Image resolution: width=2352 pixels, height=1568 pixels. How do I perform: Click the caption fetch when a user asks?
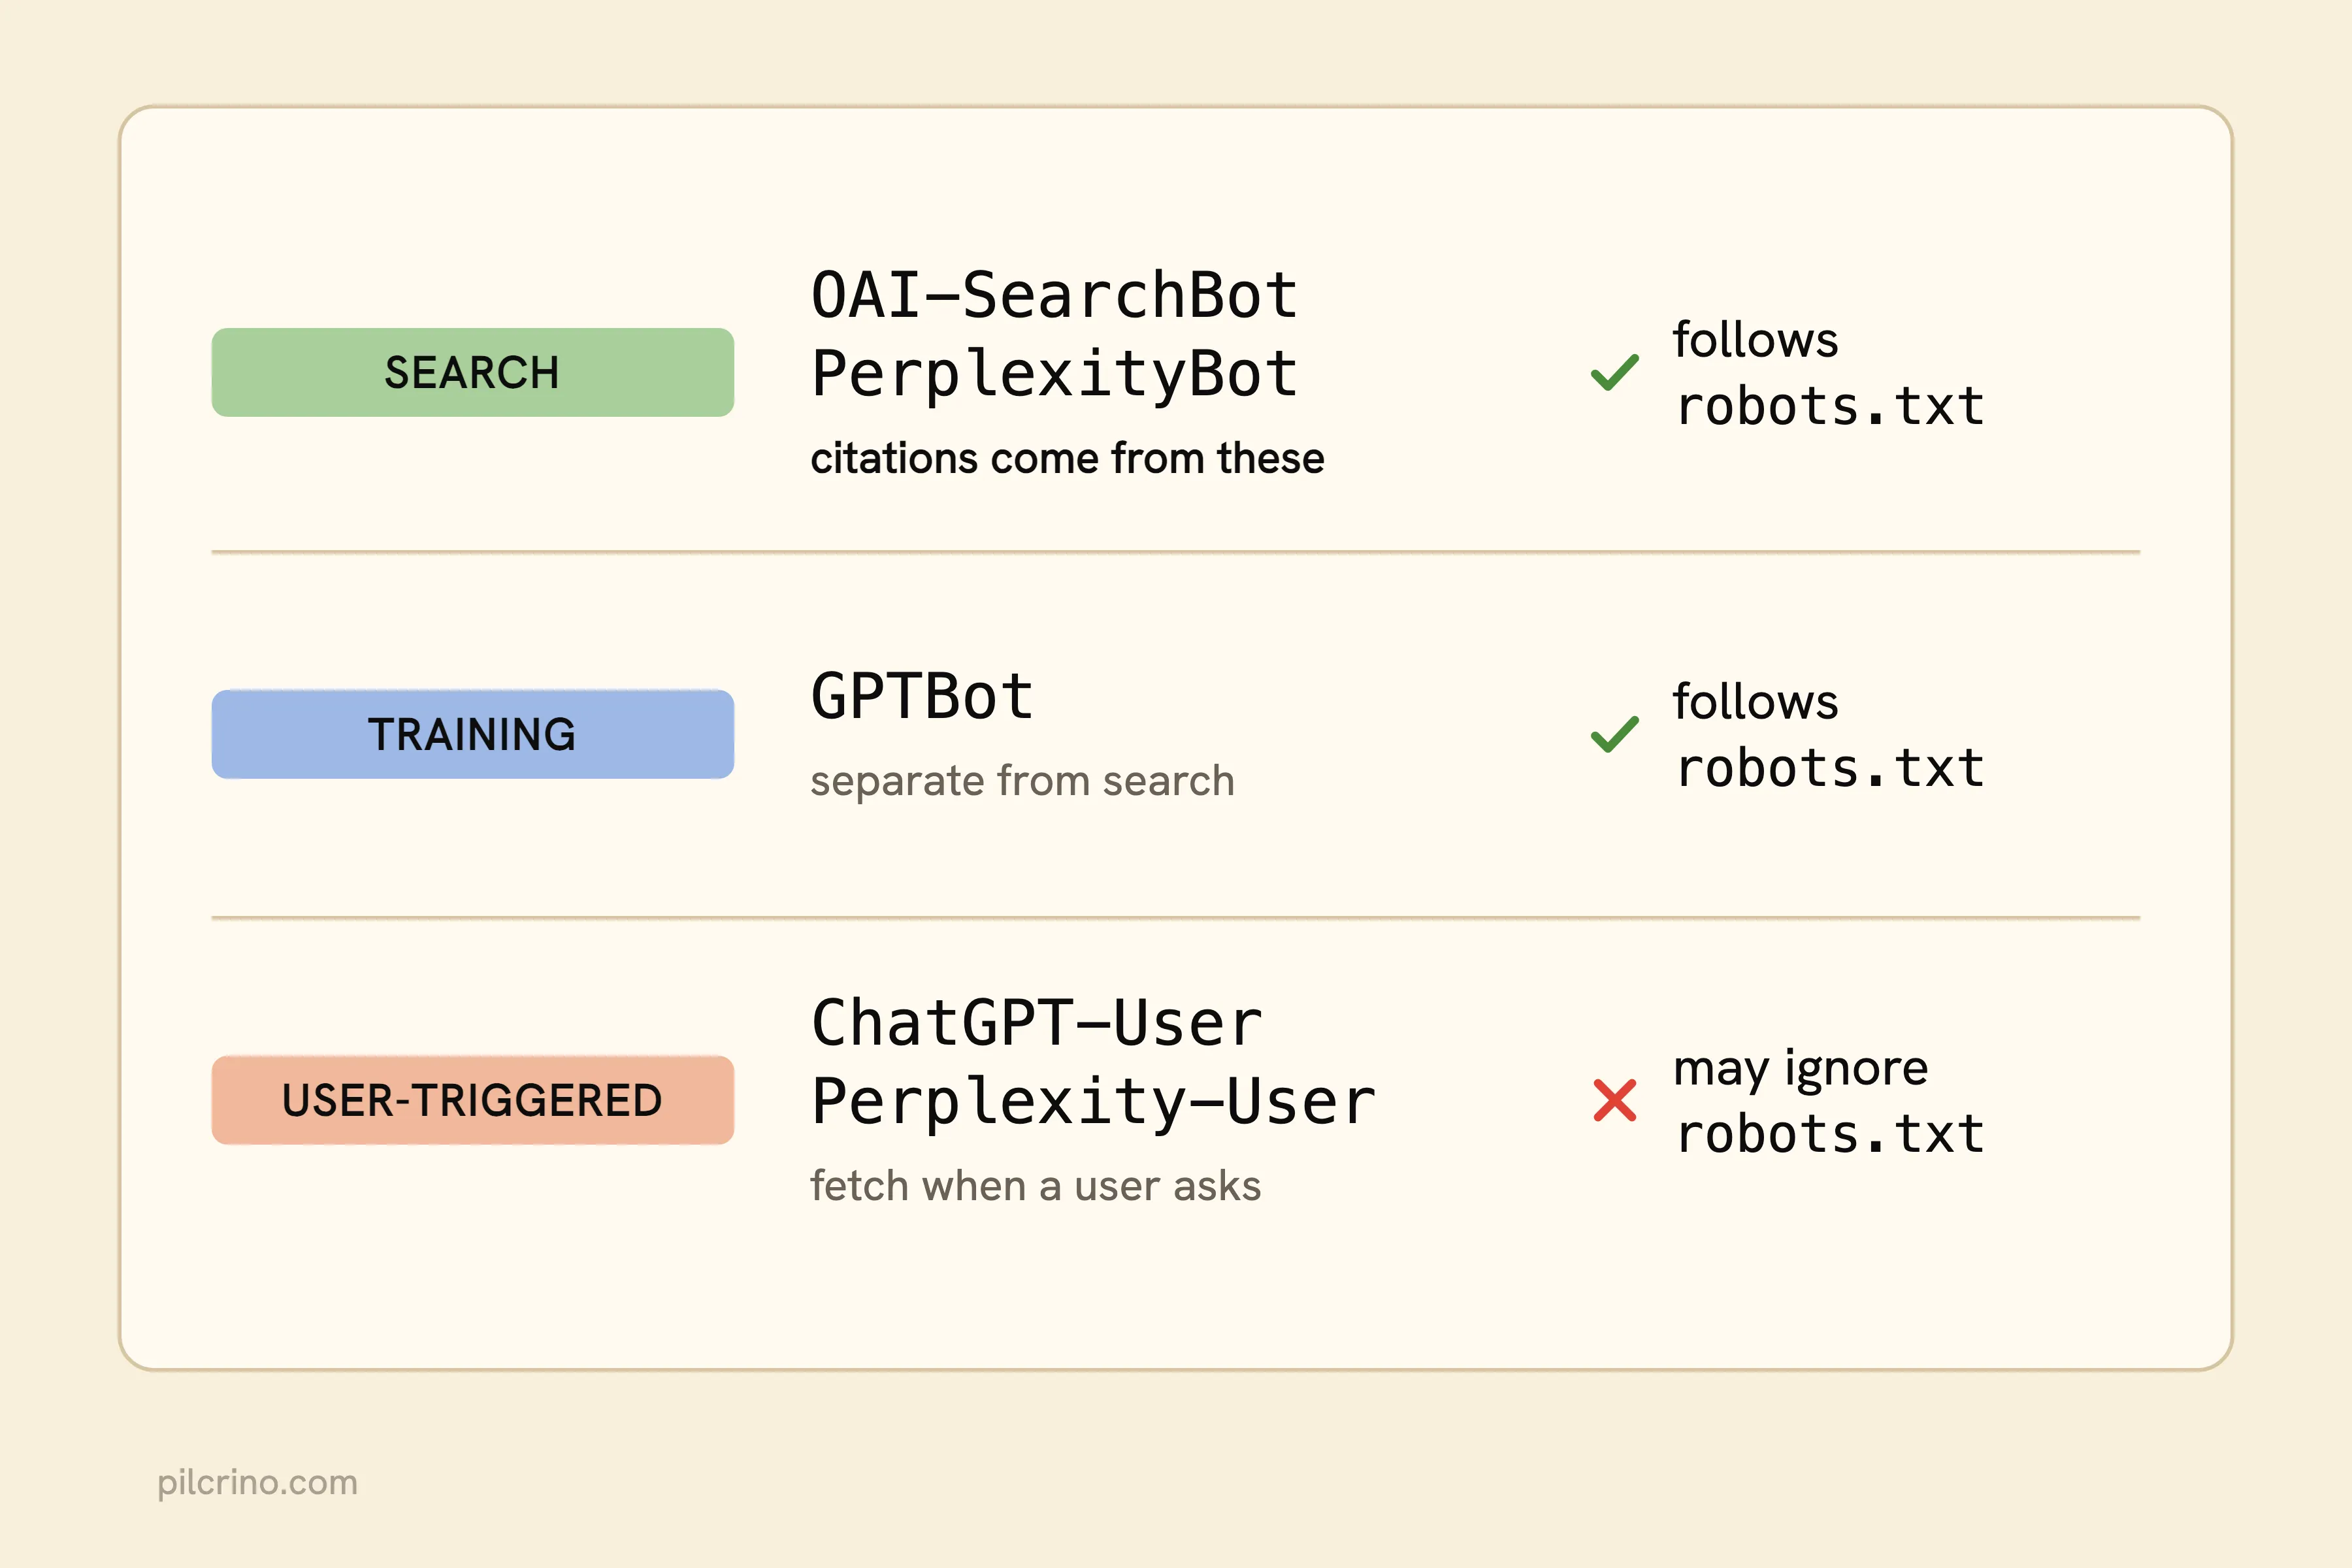[1035, 1186]
